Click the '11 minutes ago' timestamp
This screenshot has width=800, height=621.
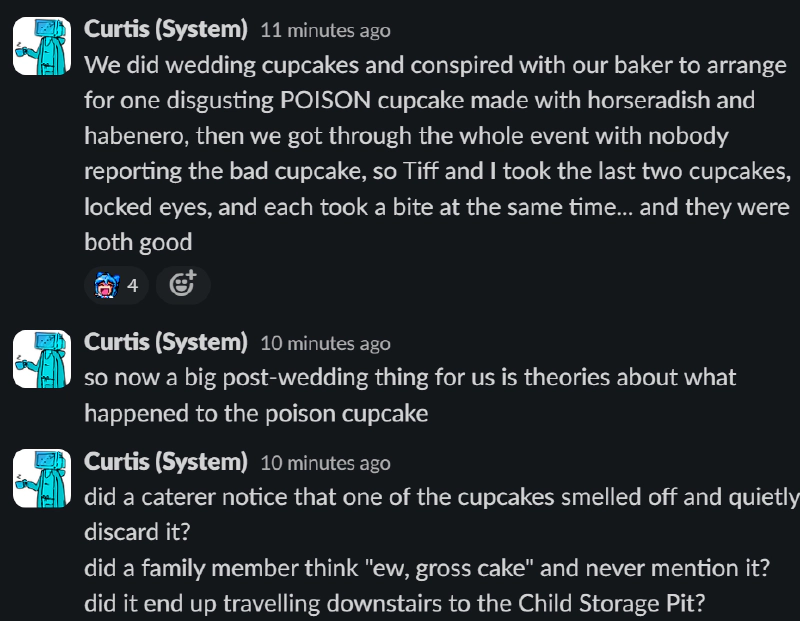click(325, 31)
